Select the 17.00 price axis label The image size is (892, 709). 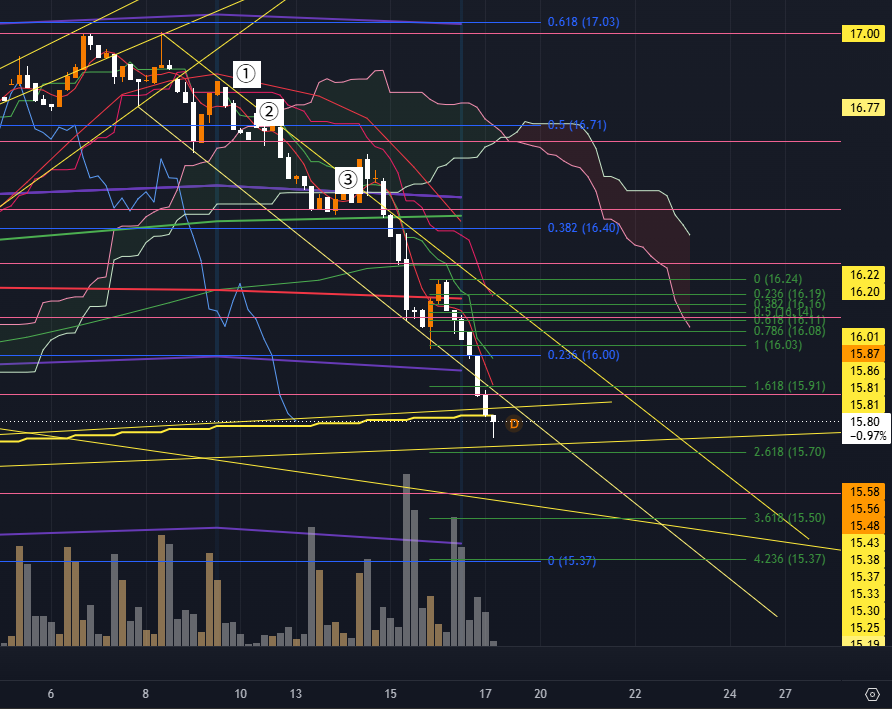coord(864,34)
